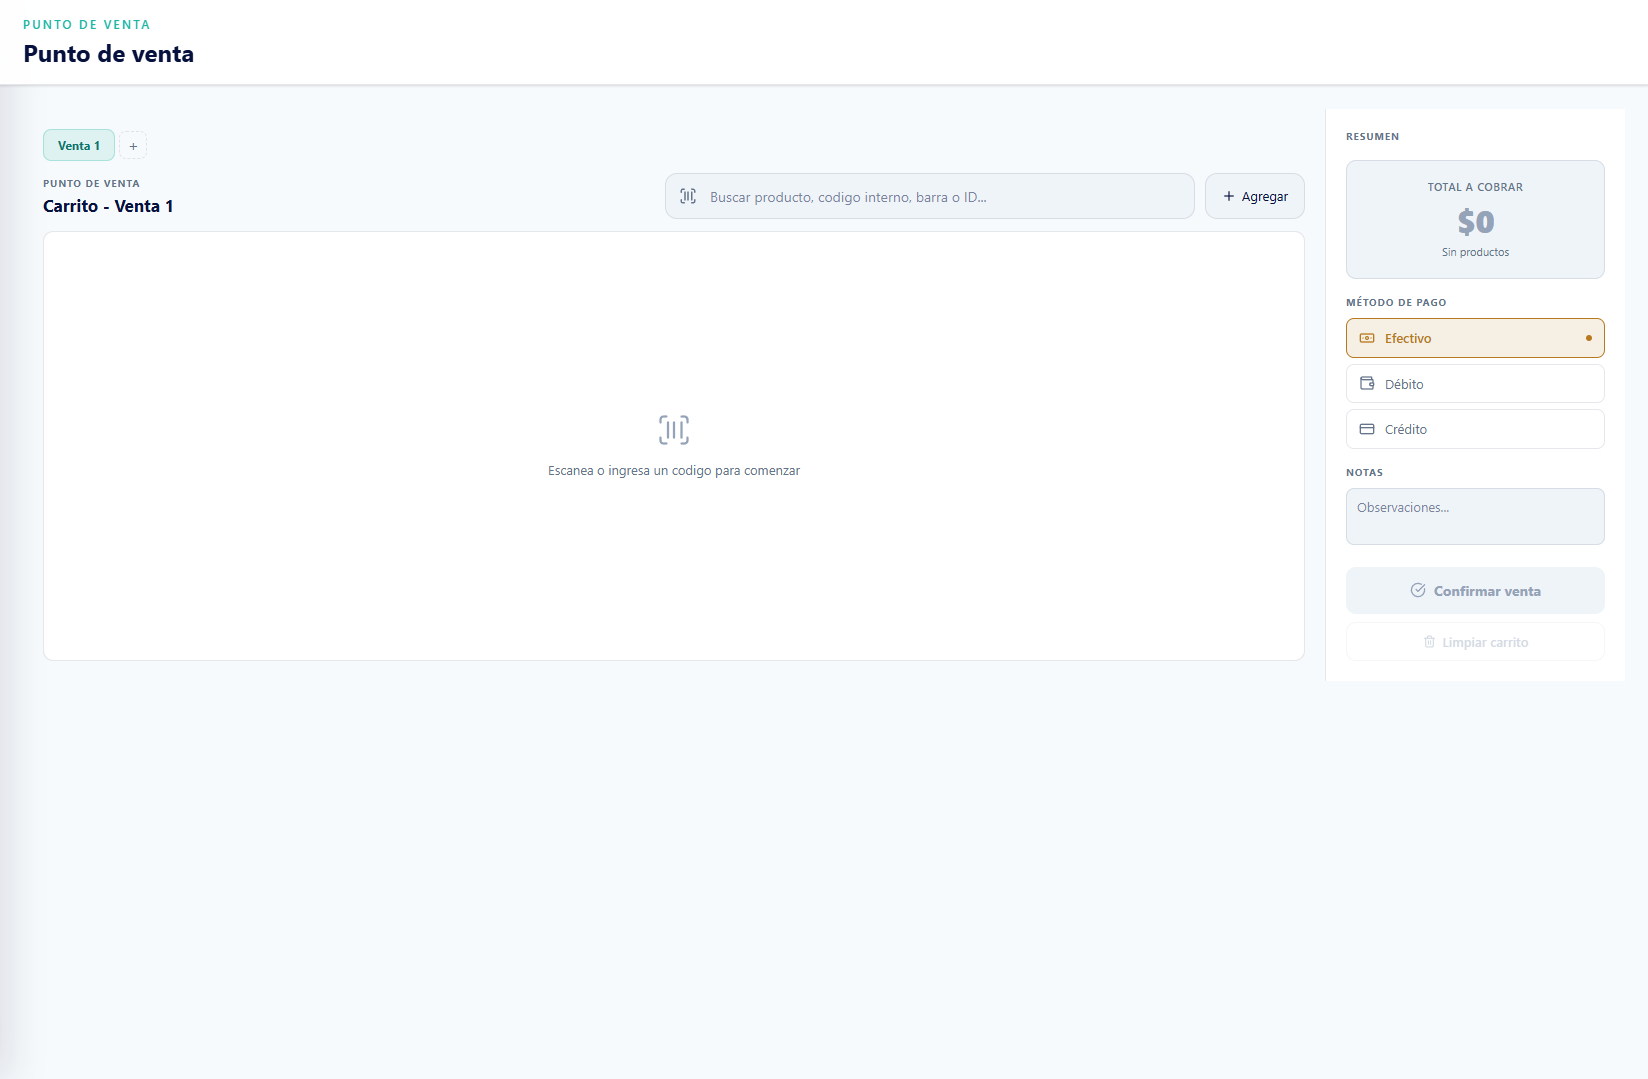This screenshot has width=1648, height=1079.
Task: Confirm the sale with Confirmar venta
Action: coord(1475,591)
